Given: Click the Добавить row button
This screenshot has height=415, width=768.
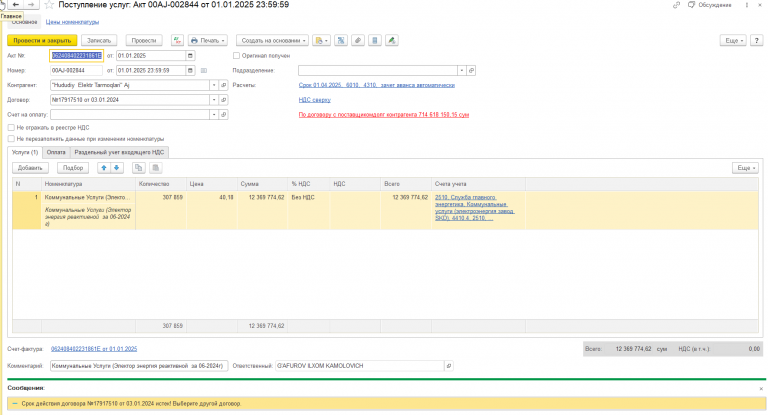Looking at the screenshot, I should tap(30, 168).
